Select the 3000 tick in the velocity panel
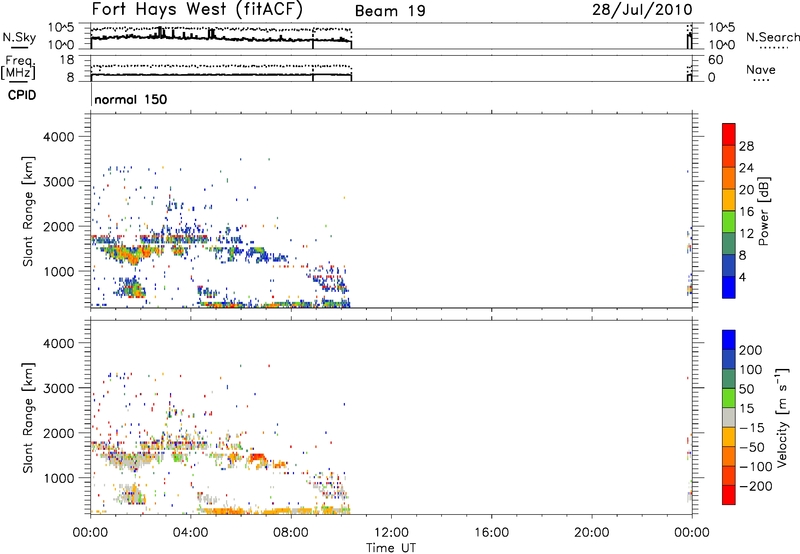Viewport: 800px width, 554px height. pos(58,388)
